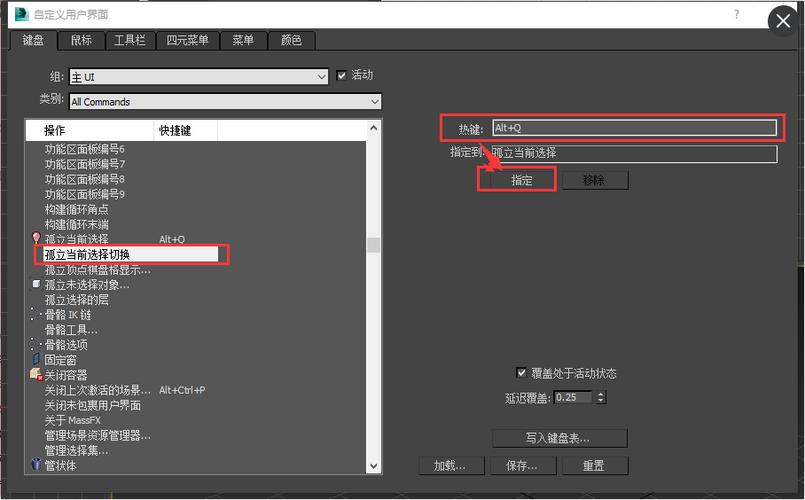Click the 指定 button

[522, 180]
